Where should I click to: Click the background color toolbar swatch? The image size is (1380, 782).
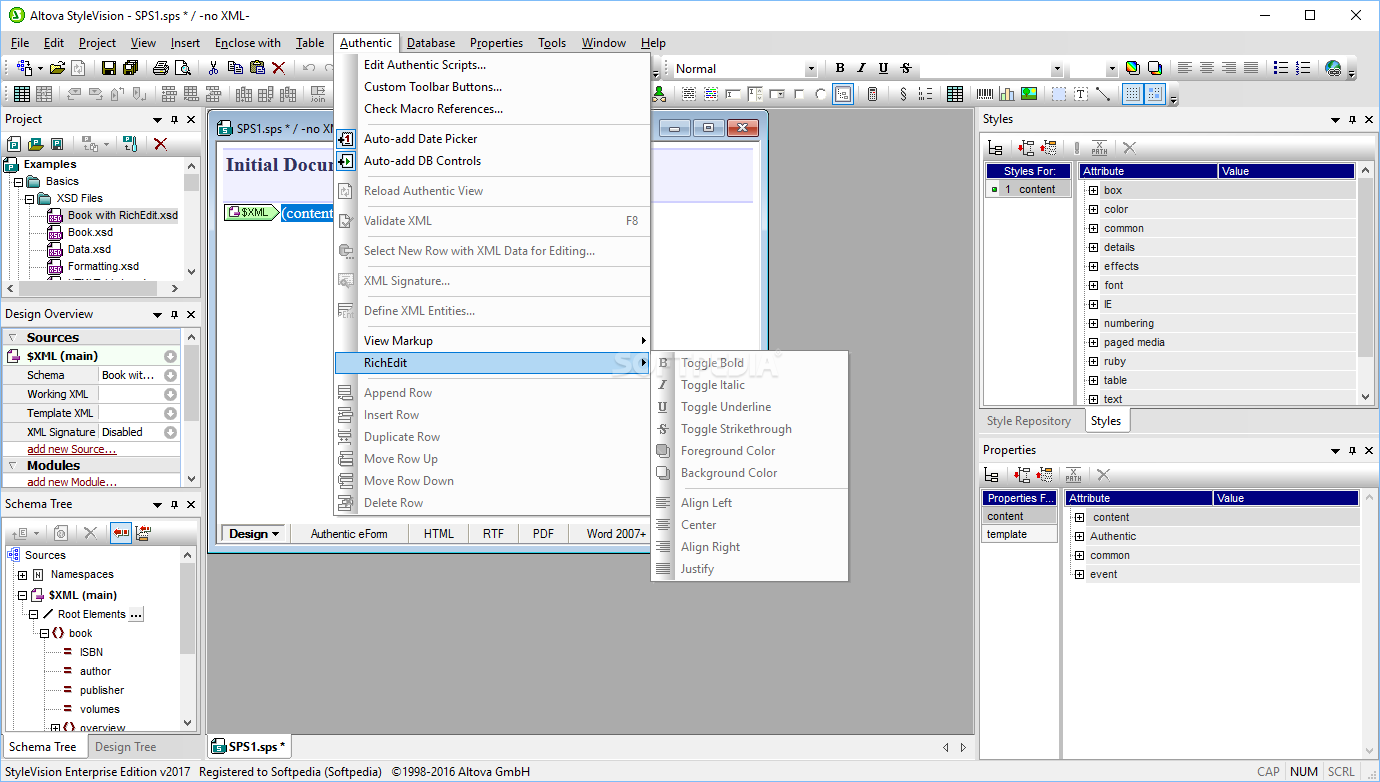pos(1154,68)
